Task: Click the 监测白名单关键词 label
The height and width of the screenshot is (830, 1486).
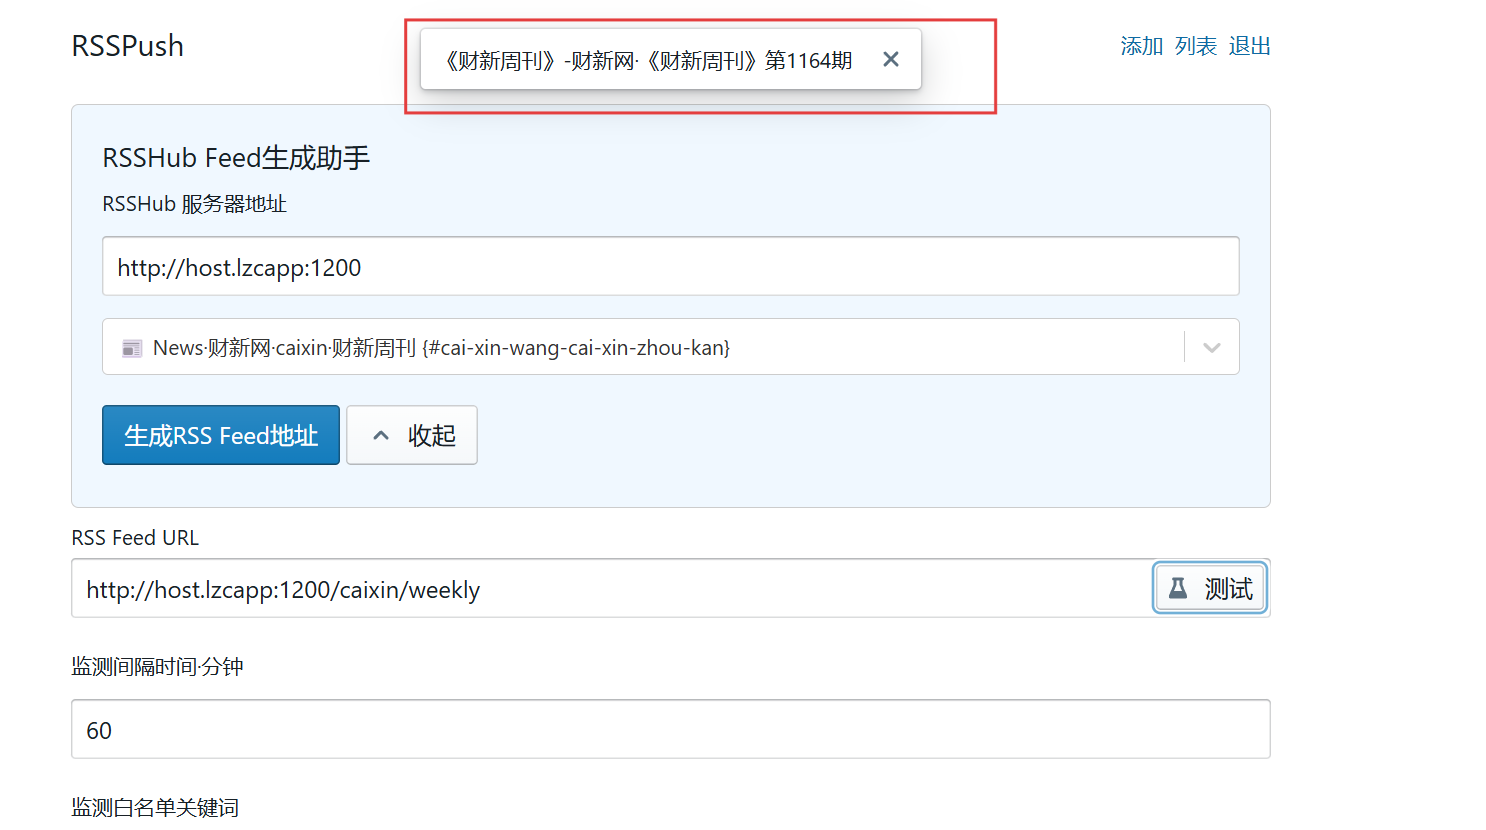Action: coord(155,808)
